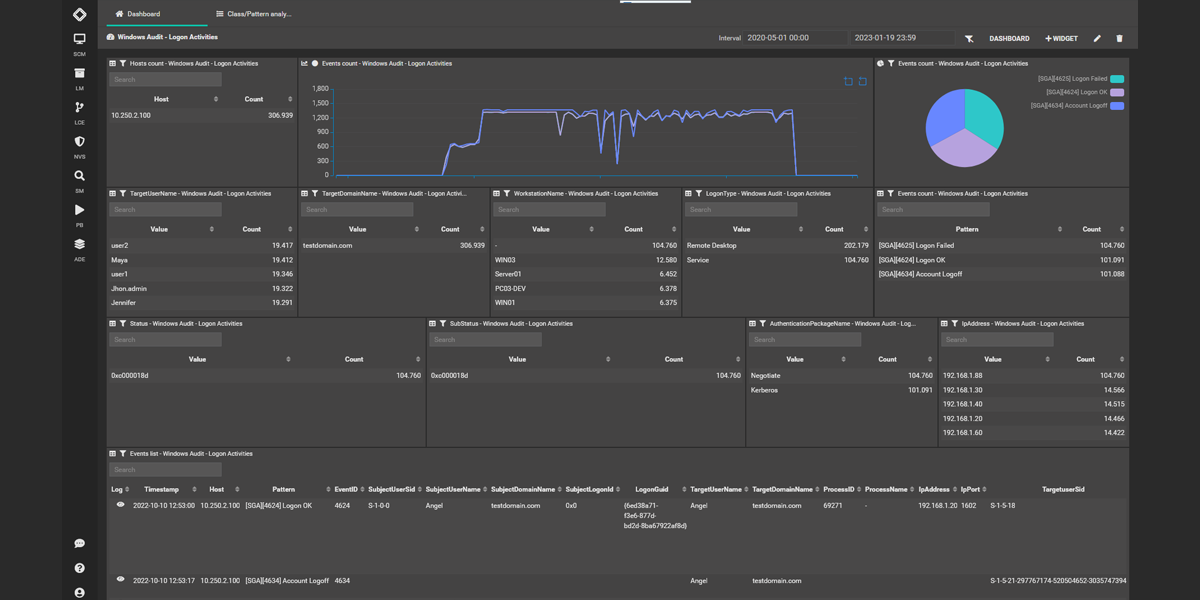Select the LCE branch icon
The width and height of the screenshot is (1200, 600).
pyautogui.click(x=79, y=108)
